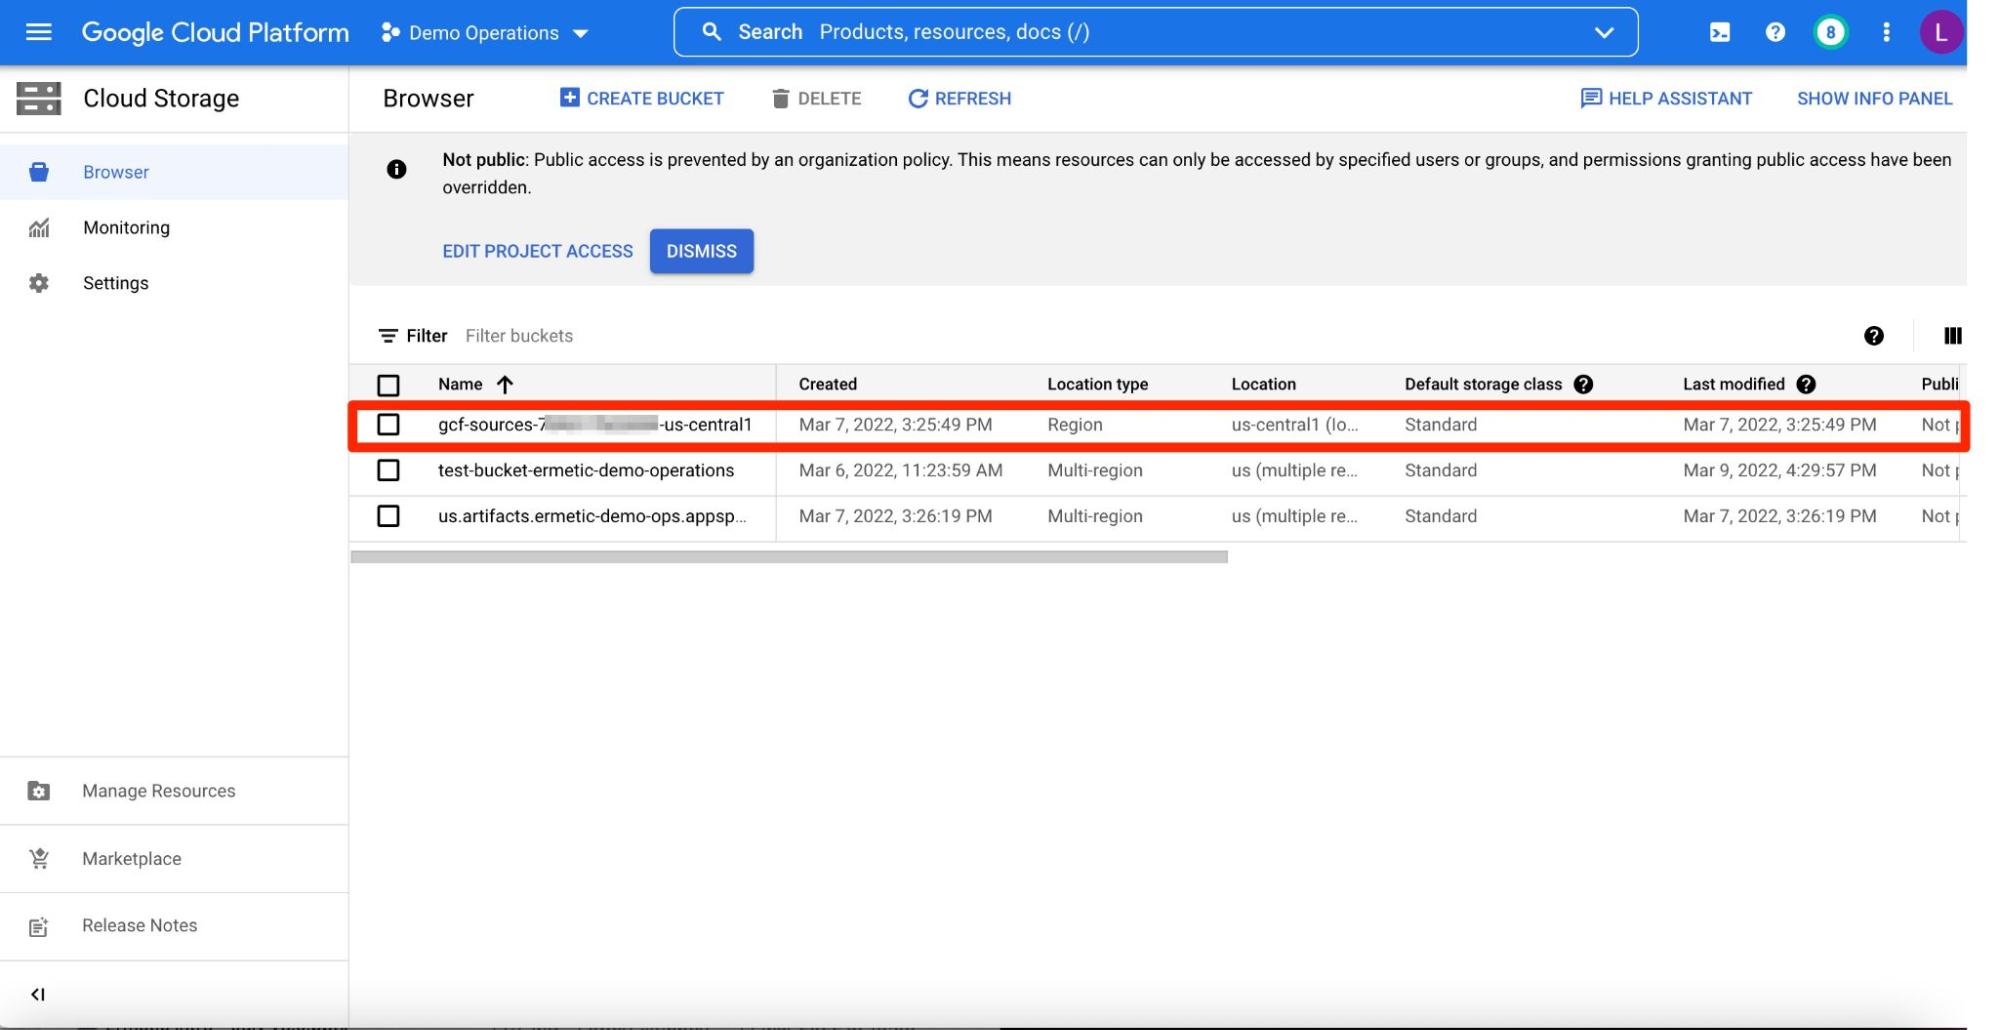Click SHOW INFO PANEL
The image size is (1999, 1030).
[1874, 98]
